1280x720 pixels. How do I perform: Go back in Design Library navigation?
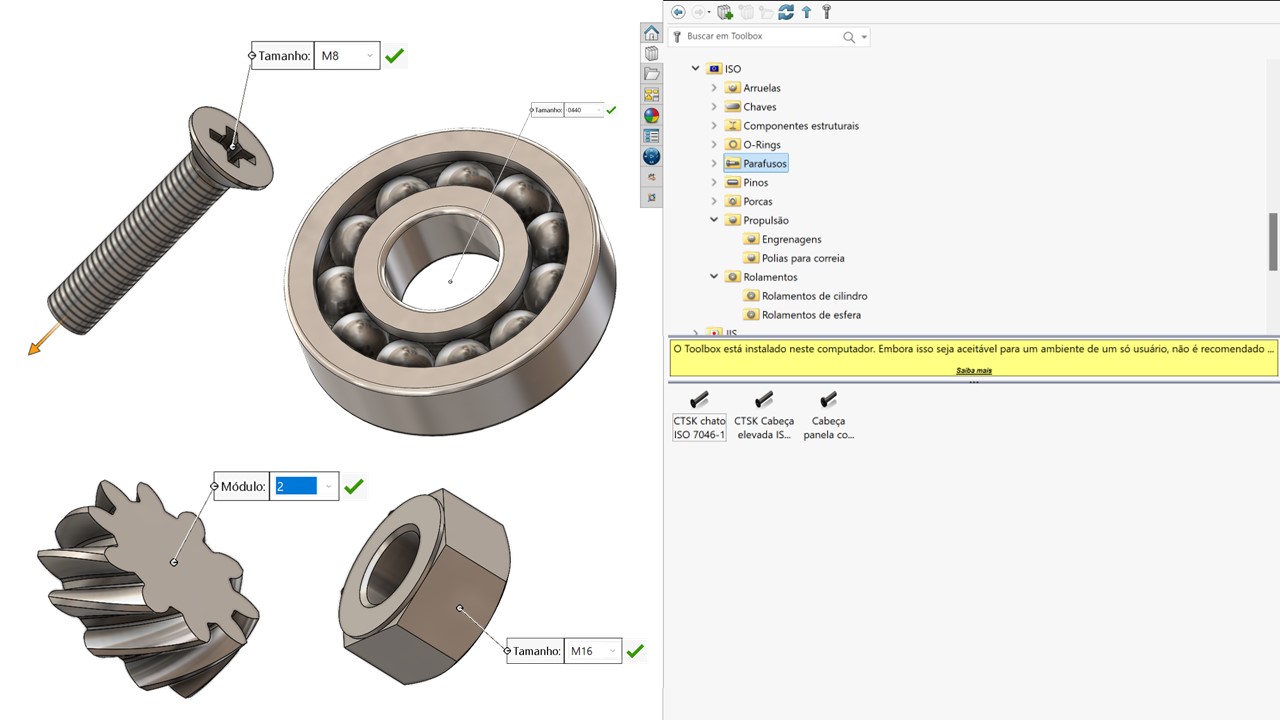[x=679, y=12]
